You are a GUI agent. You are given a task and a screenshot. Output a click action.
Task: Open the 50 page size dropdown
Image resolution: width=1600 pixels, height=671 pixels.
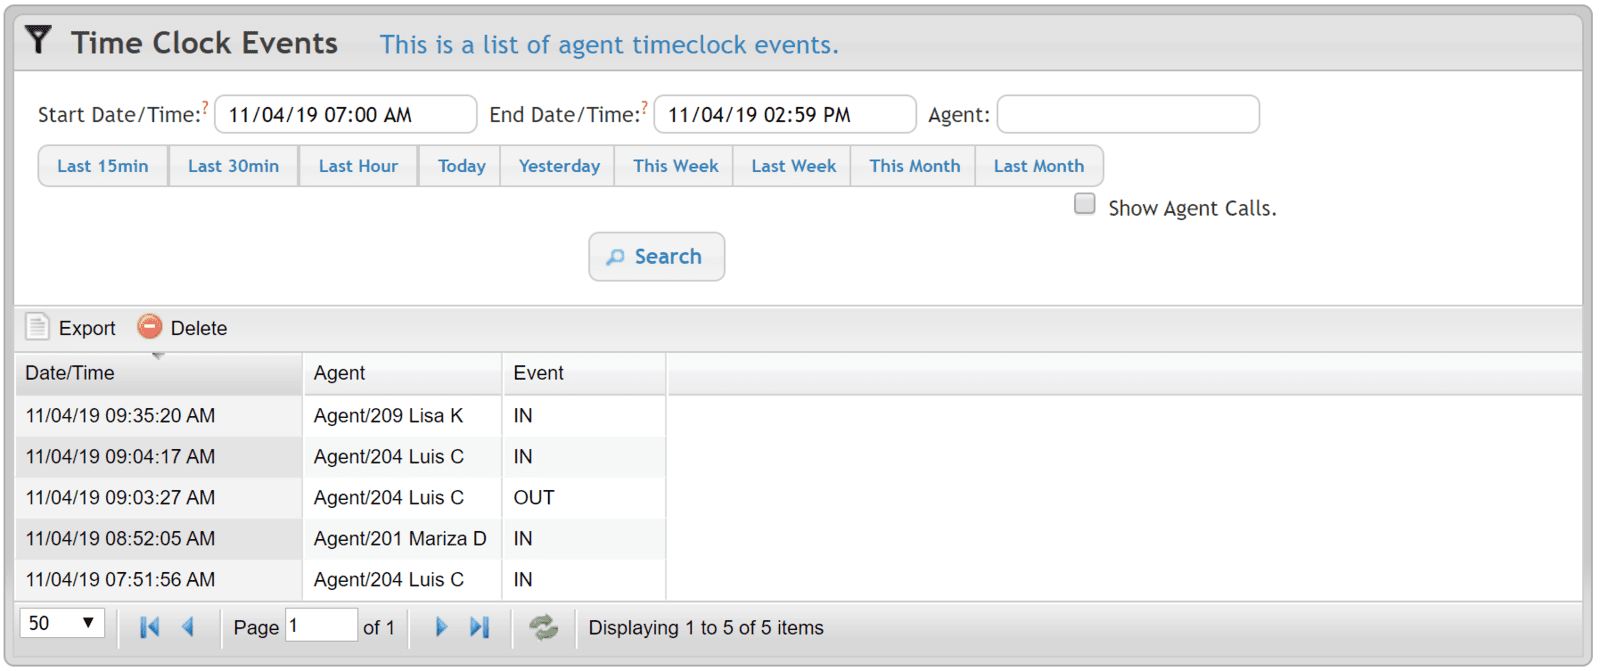point(62,623)
